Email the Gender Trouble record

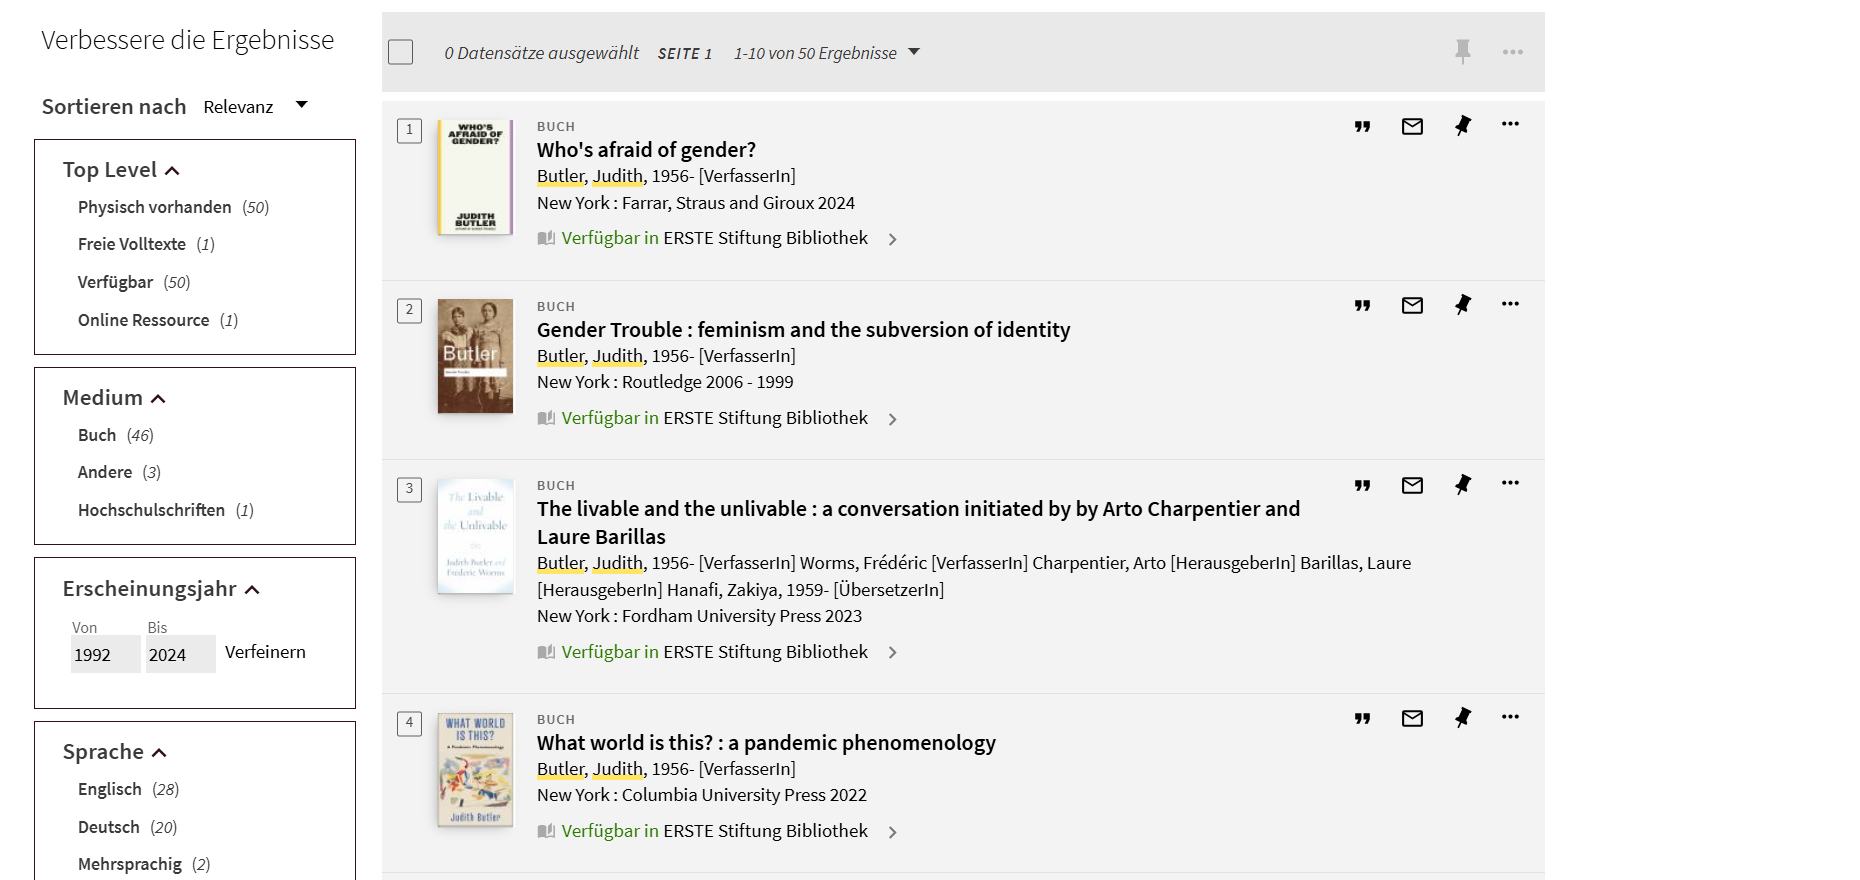[1412, 305]
